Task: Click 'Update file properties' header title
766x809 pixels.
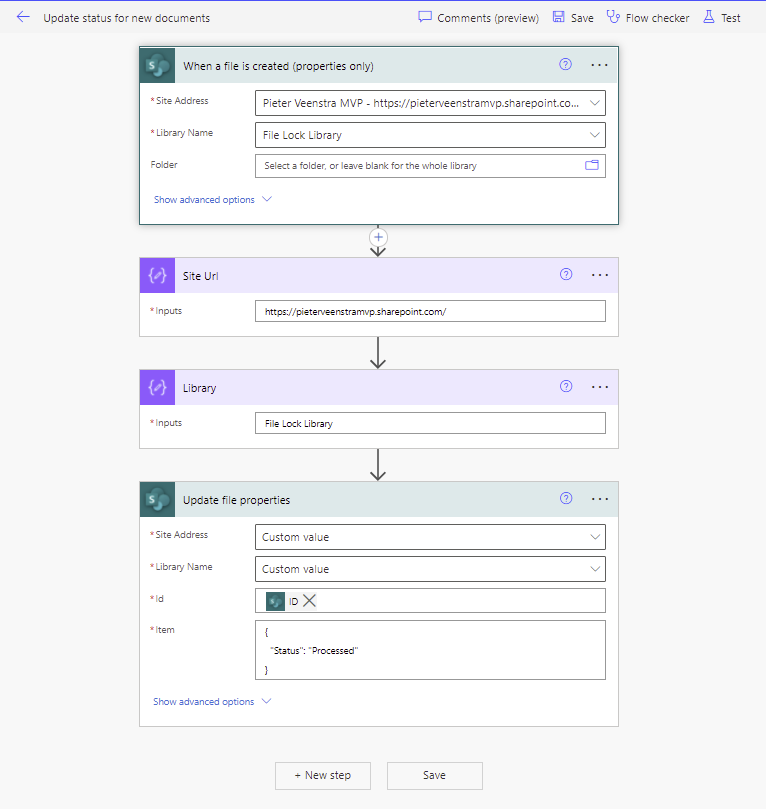Action: [236, 500]
